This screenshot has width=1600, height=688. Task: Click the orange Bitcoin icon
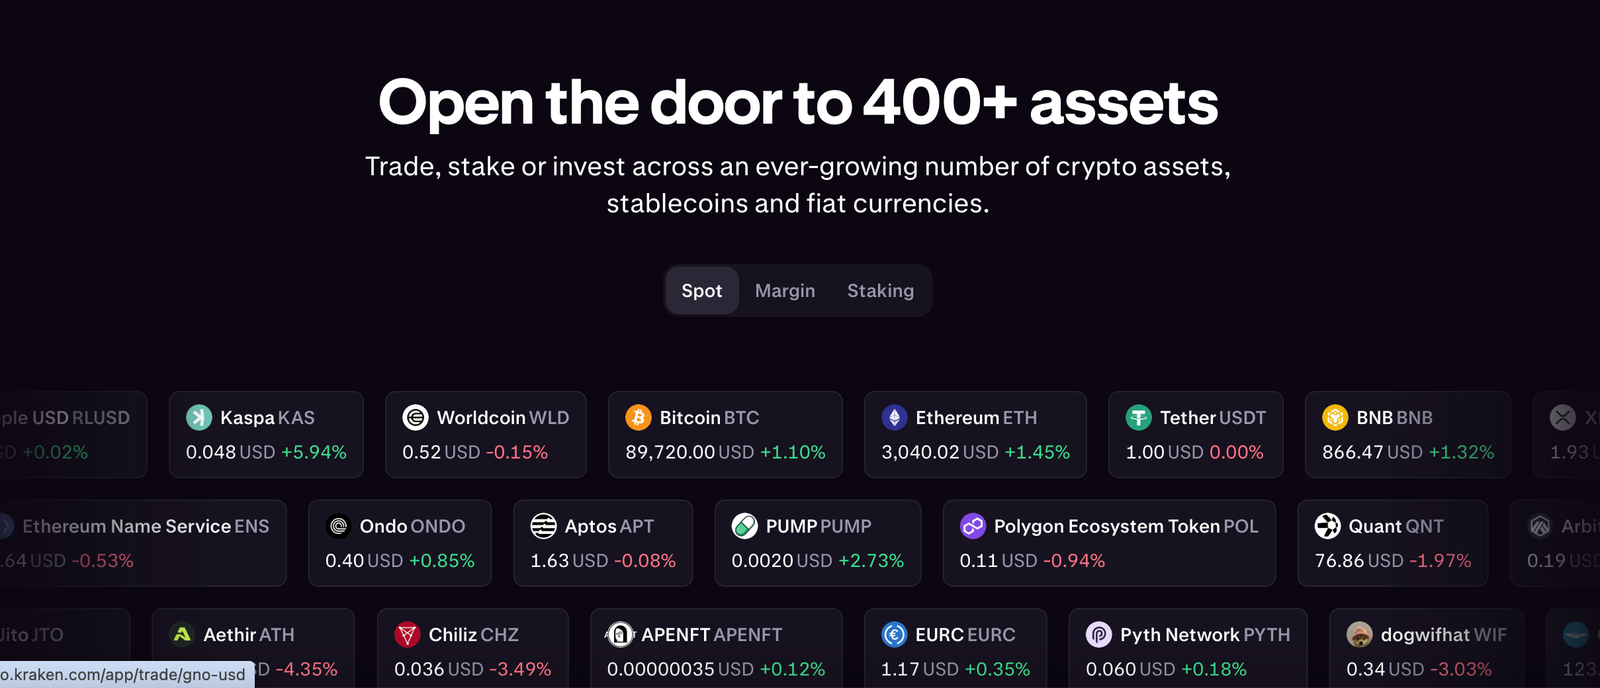[638, 417]
